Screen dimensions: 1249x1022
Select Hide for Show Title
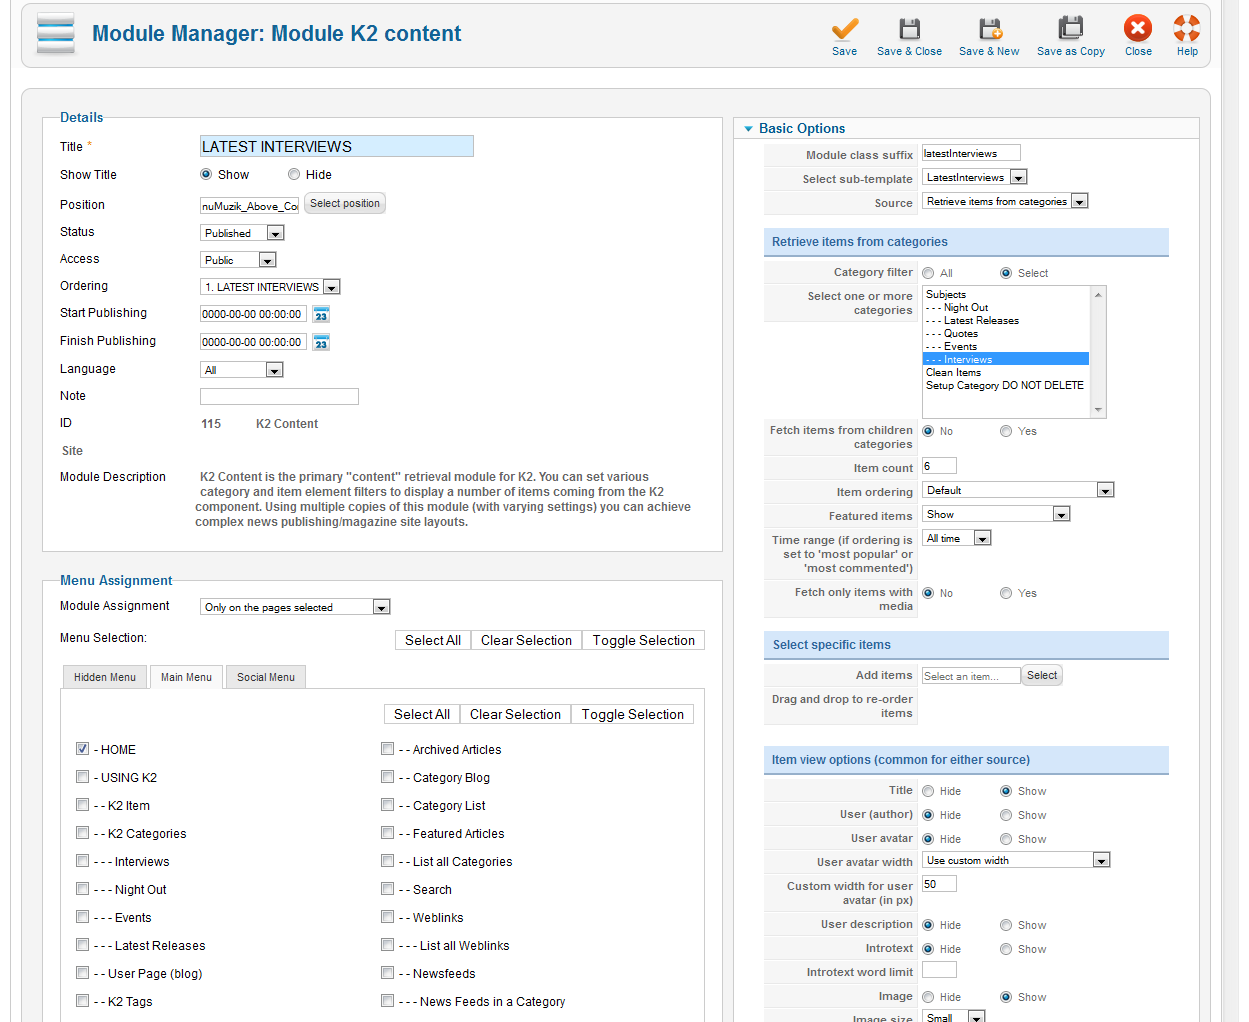(294, 174)
